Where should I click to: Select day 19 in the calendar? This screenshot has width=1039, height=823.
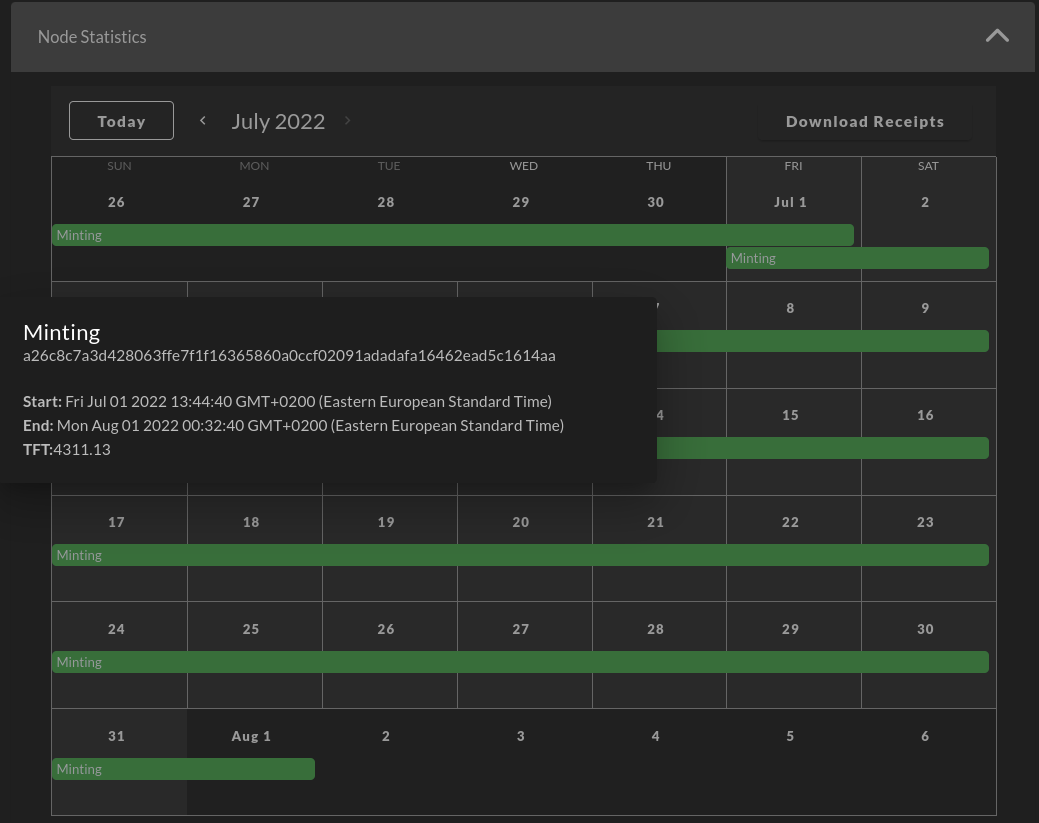coord(386,522)
